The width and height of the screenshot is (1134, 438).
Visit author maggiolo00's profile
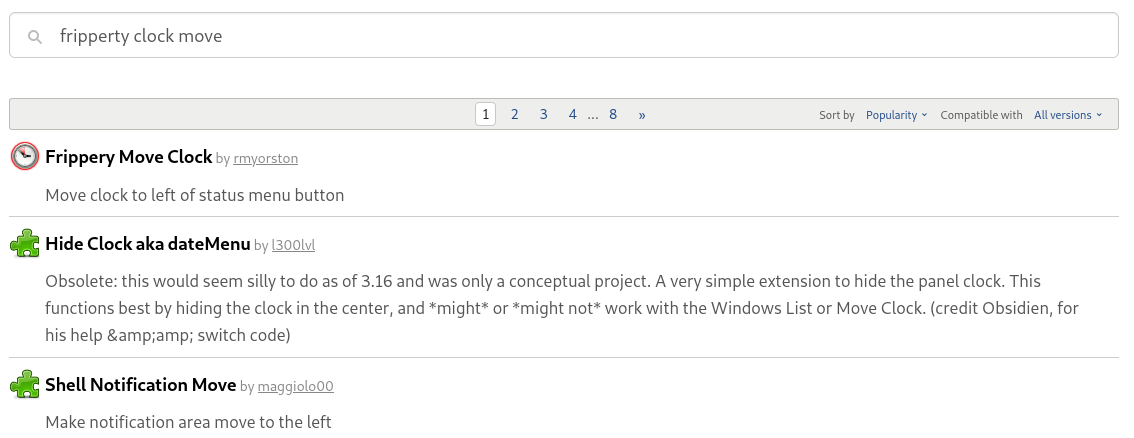(x=295, y=387)
